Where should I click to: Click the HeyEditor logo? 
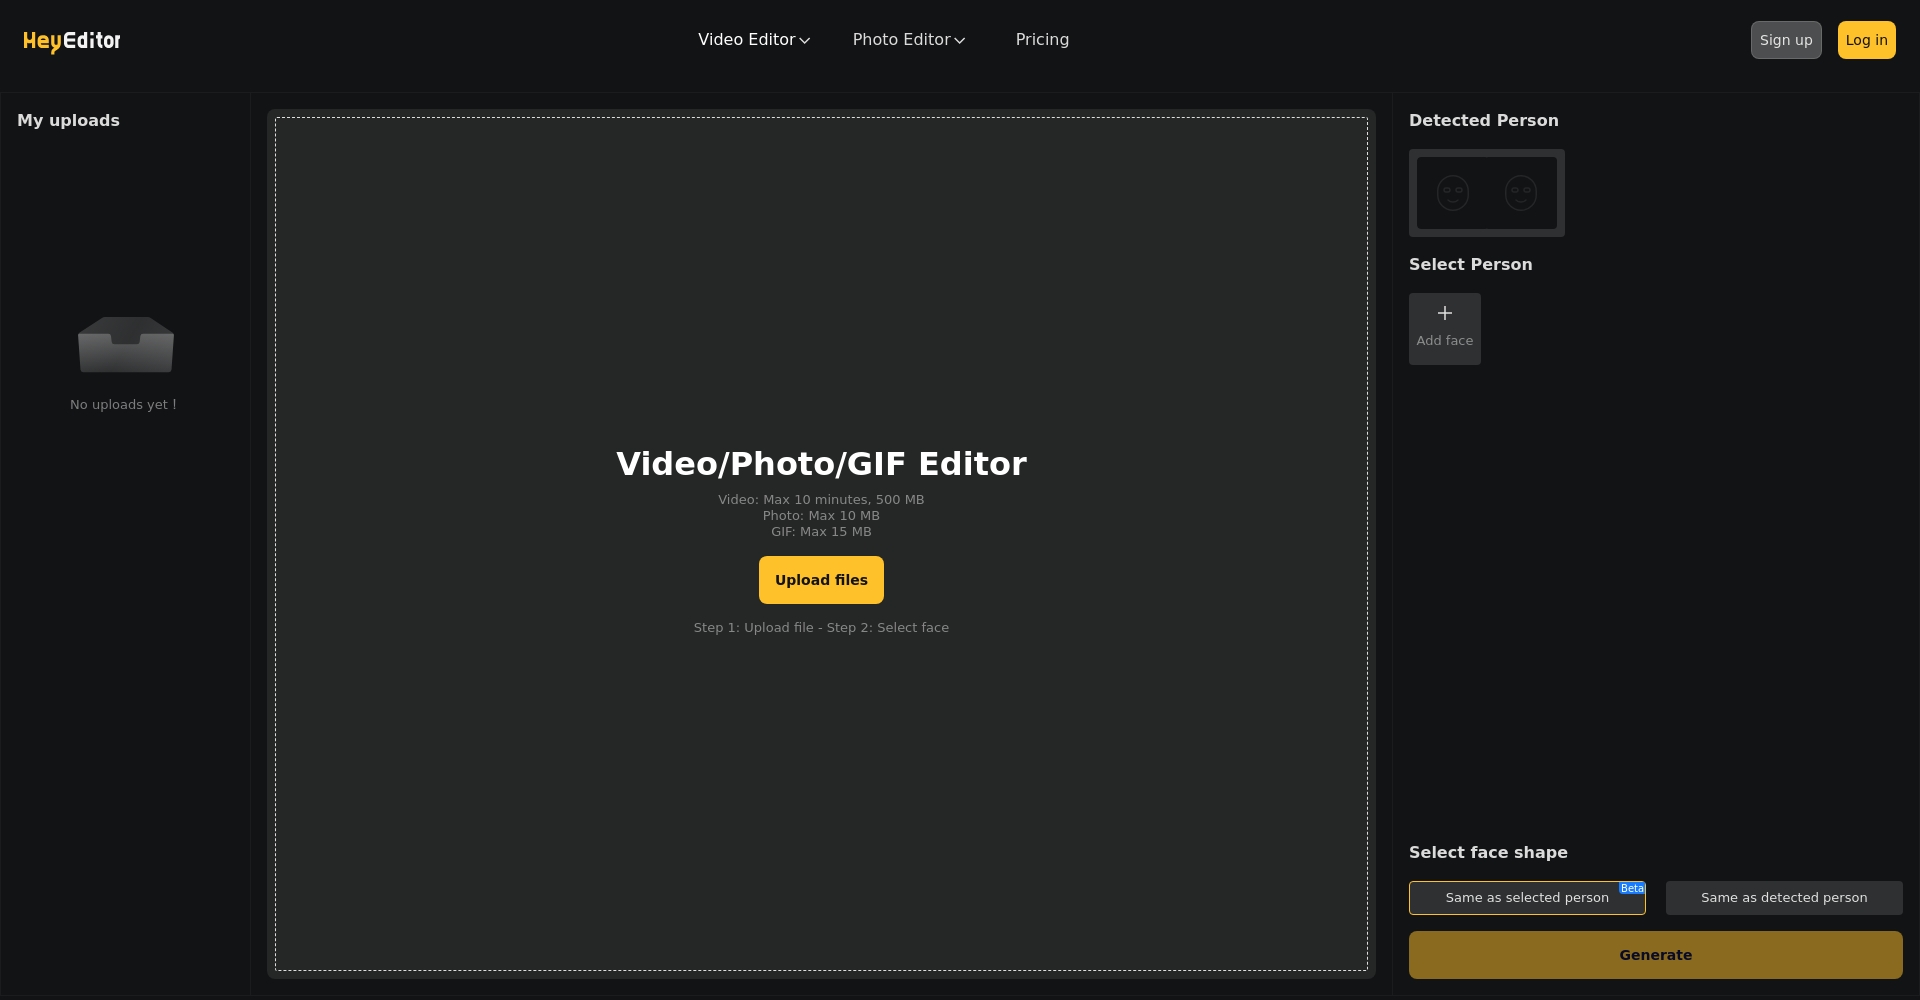(71, 40)
